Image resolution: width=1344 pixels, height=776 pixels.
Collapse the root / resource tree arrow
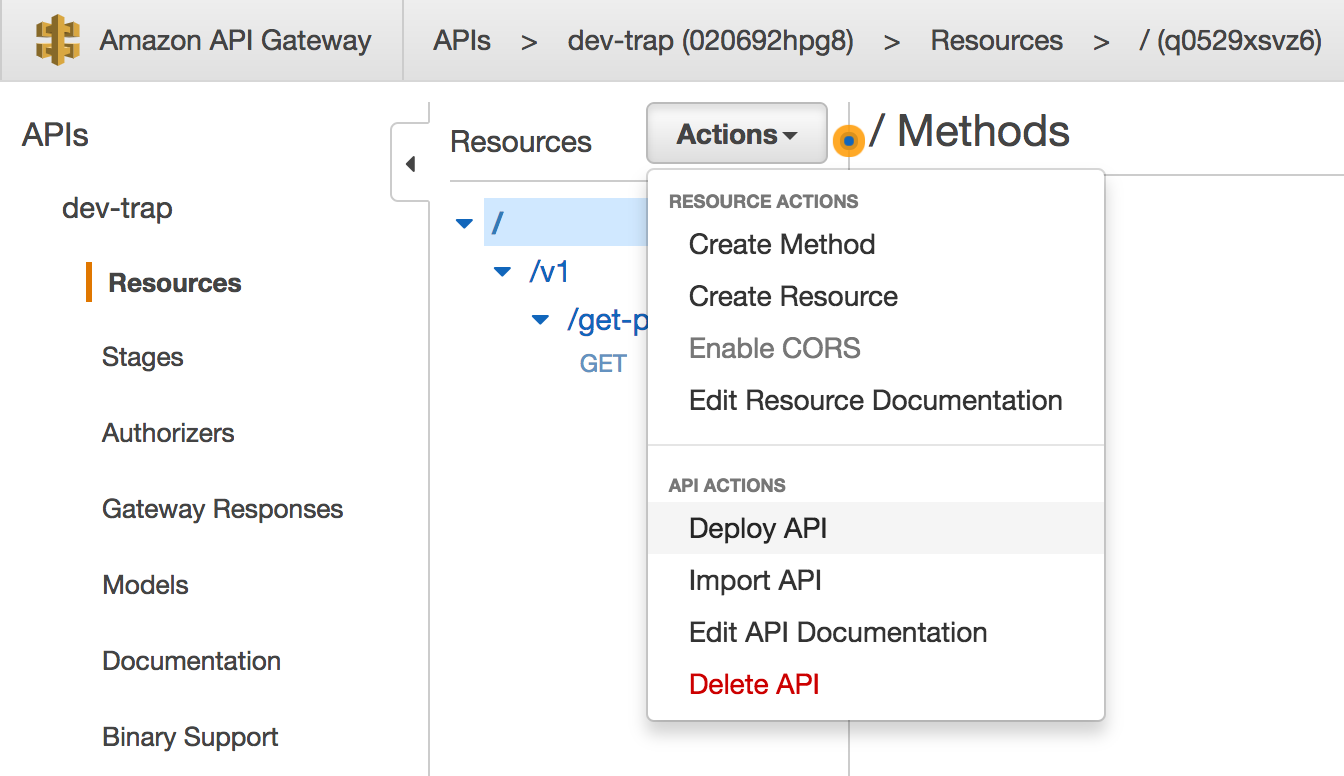pos(464,223)
